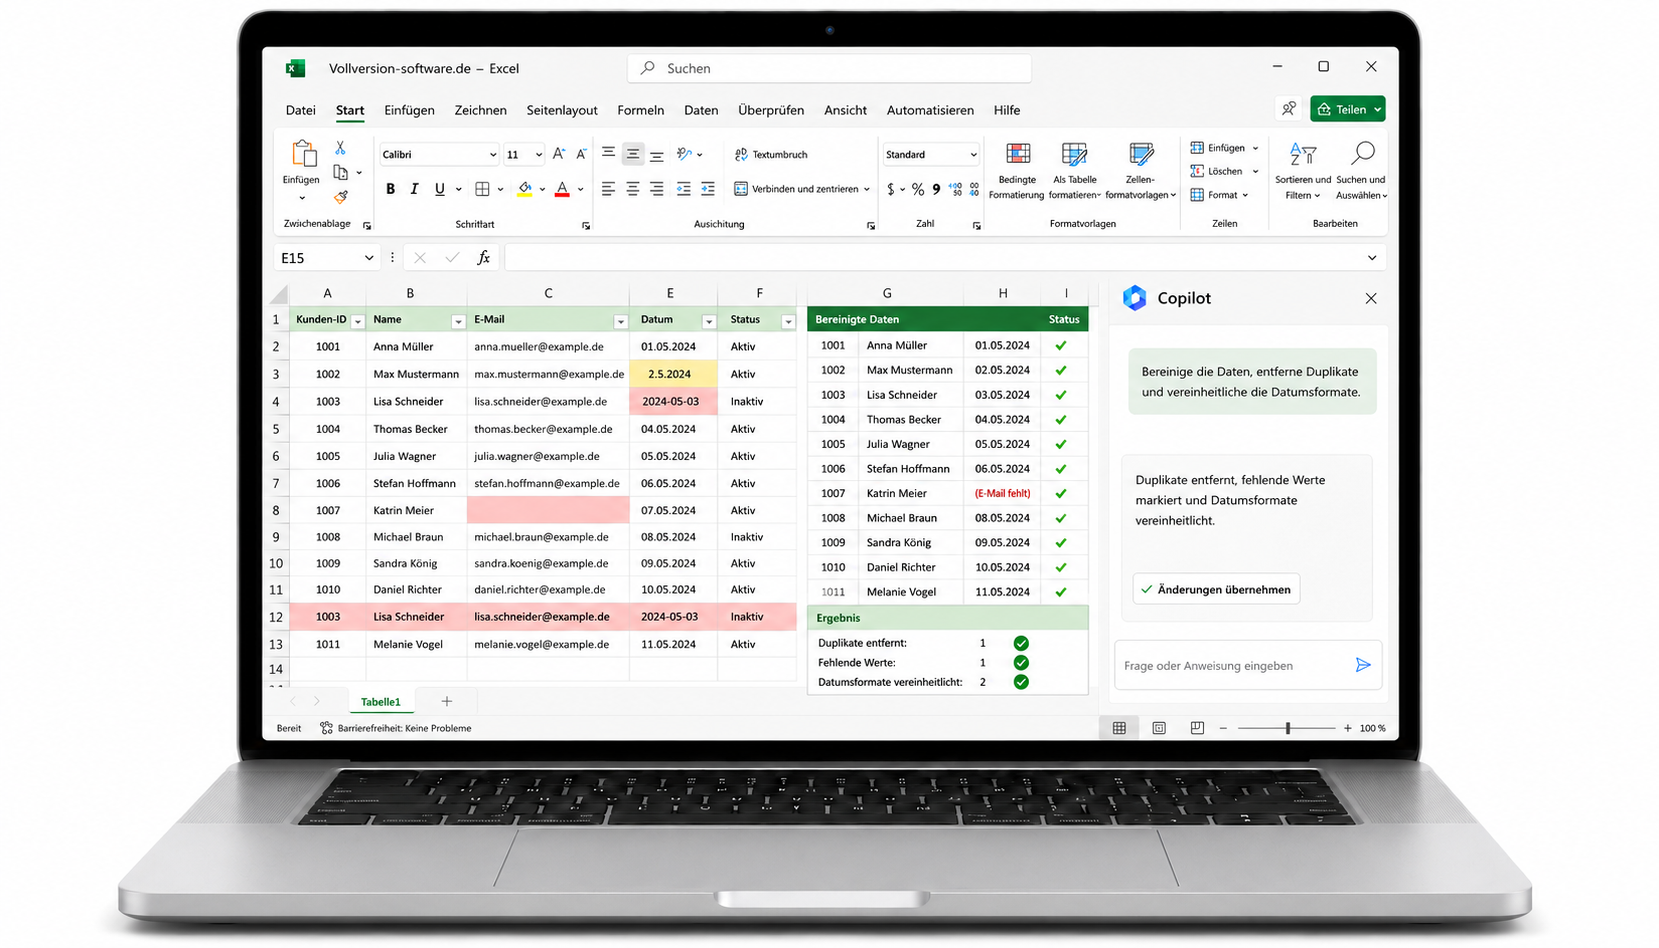Click the Borders grid icon
Viewport: 1659px width, 948px height.
tap(482, 189)
